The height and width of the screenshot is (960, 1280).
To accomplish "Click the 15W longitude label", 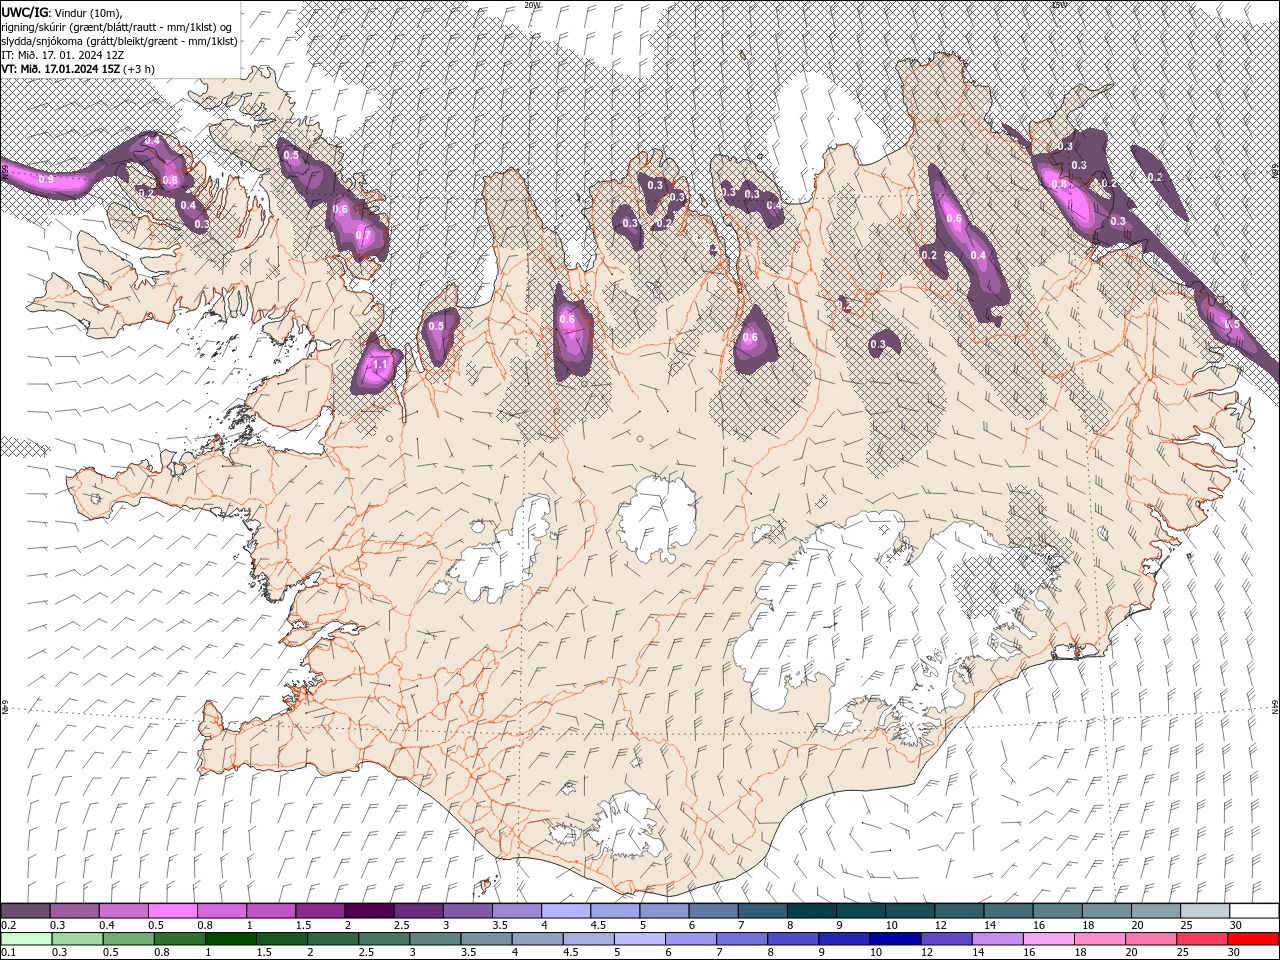I will (1059, 5).
